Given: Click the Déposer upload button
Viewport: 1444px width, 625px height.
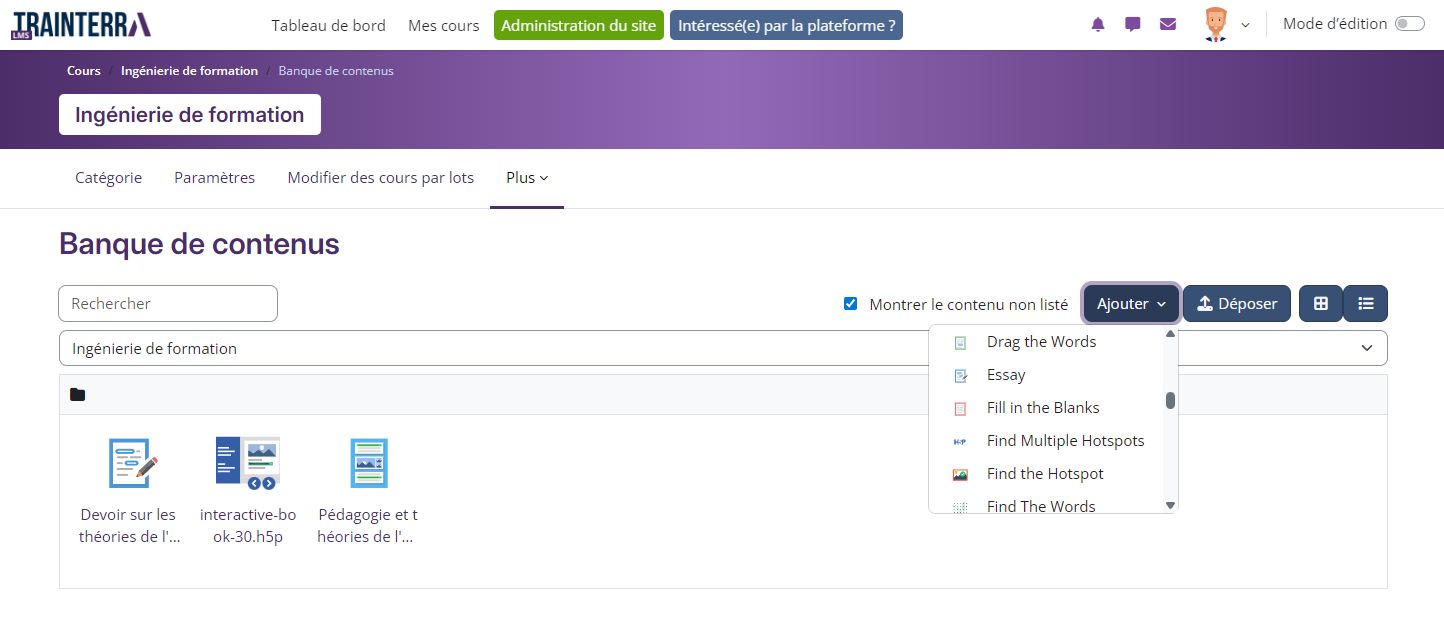Looking at the screenshot, I should (1237, 304).
